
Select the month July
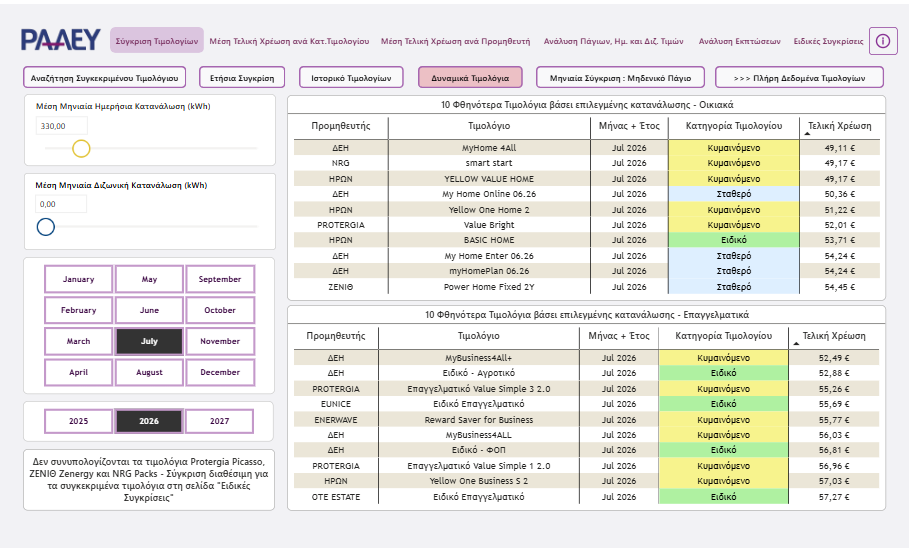tap(149, 341)
